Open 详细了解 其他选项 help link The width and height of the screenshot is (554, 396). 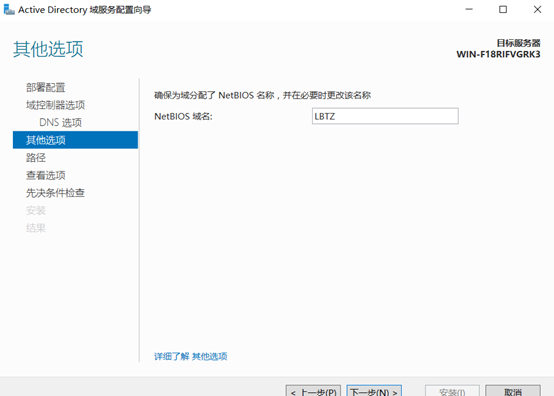pyautogui.click(x=191, y=356)
